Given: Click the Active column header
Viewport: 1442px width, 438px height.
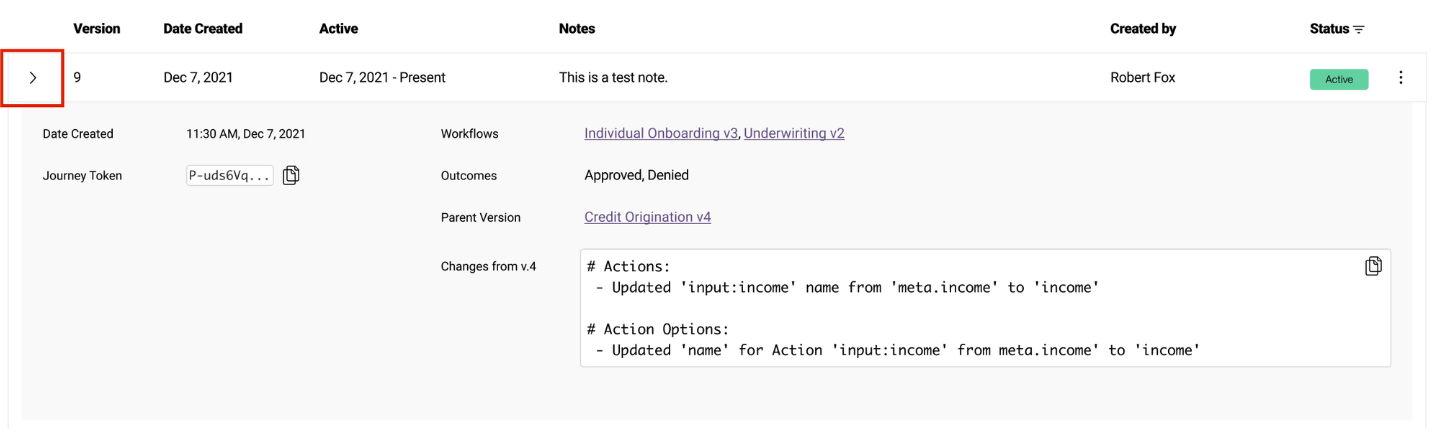Looking at the screenshot, I should coord(338,29).
